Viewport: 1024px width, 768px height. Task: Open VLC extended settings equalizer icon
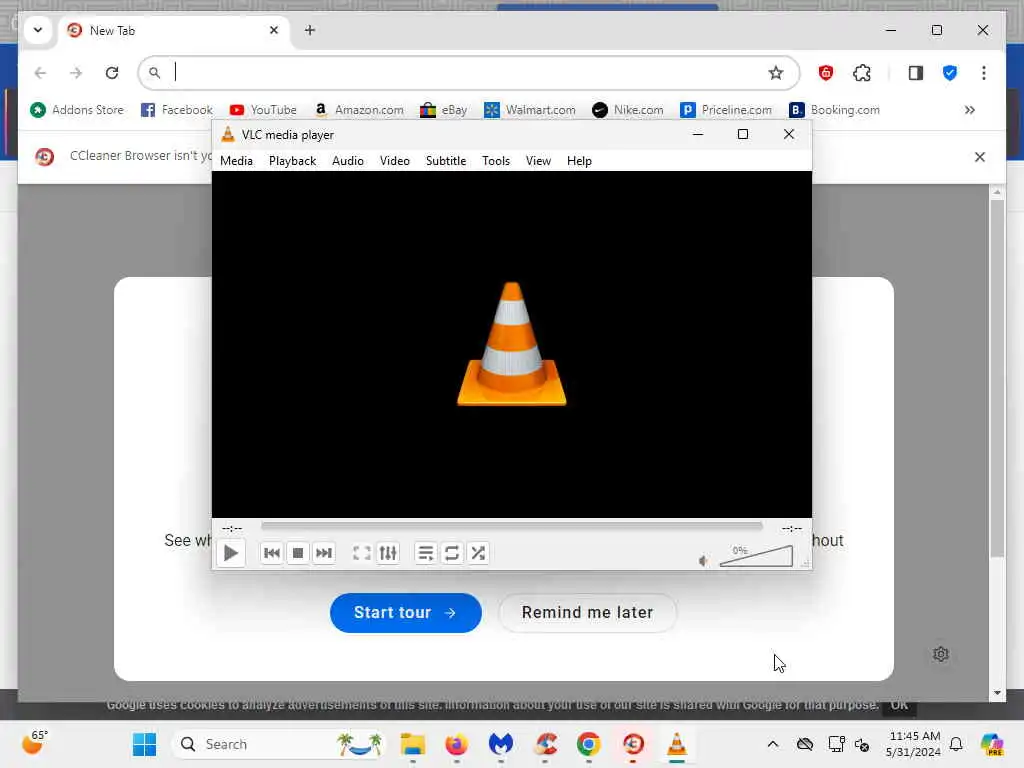click(388, 553)
